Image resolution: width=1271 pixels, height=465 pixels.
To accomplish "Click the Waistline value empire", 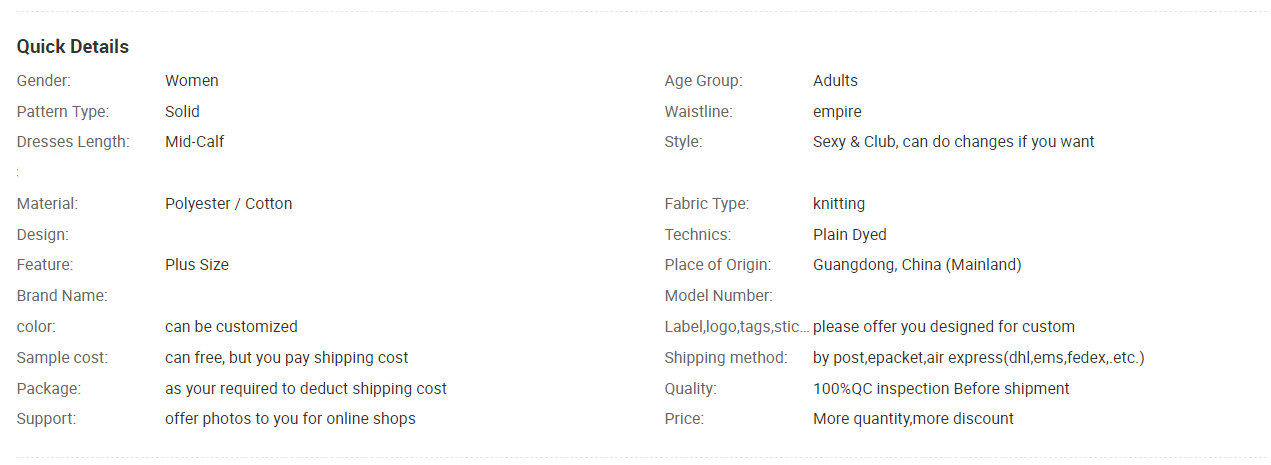I will point(837,112).
